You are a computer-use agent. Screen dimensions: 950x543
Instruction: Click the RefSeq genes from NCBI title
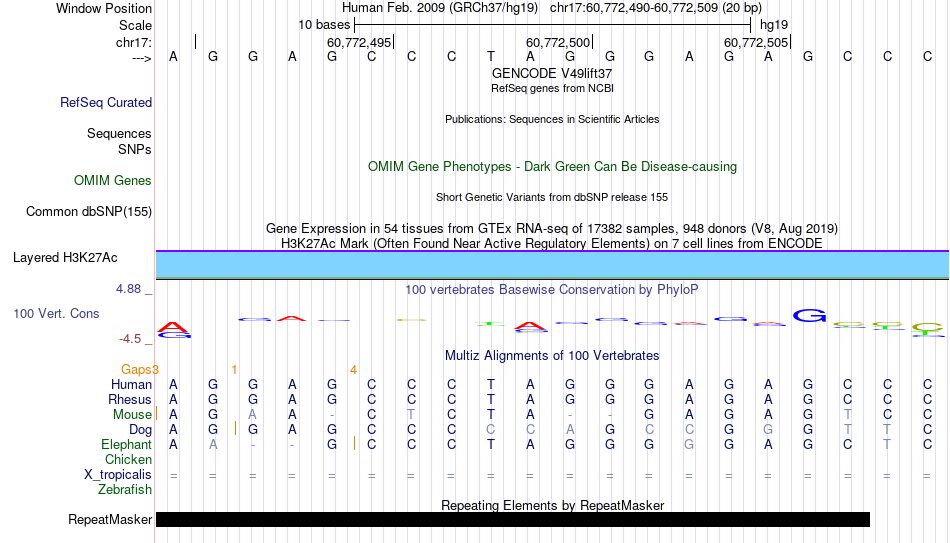click(x=553, y=88)
